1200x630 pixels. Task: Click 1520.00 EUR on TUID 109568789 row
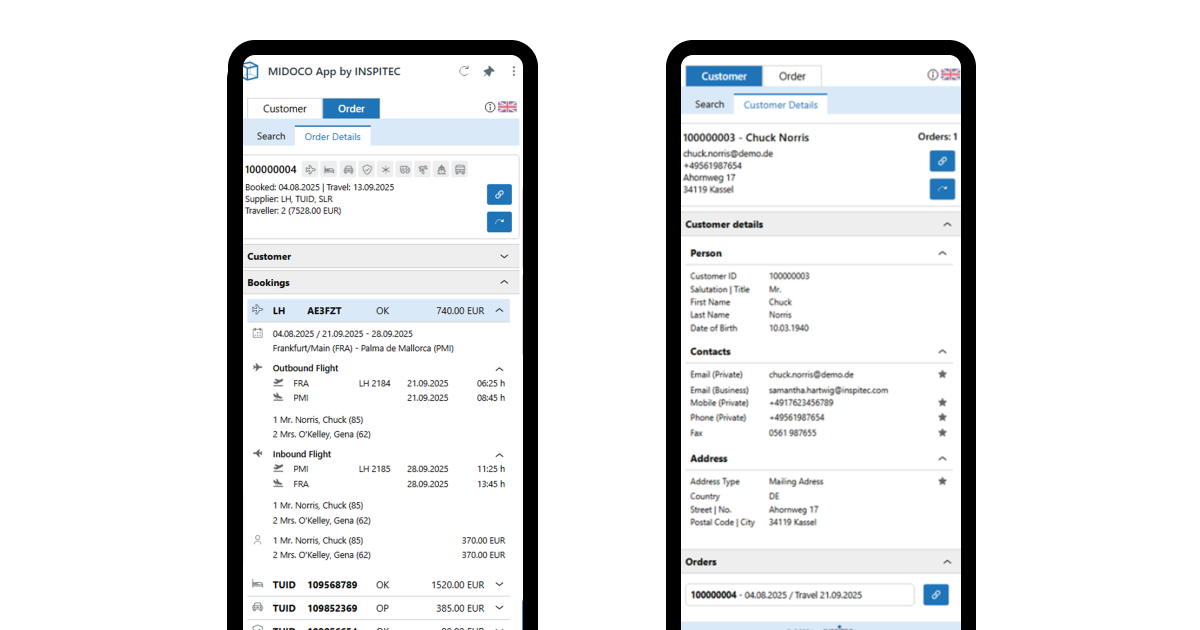pyautogui.click(x=458, y=585)
